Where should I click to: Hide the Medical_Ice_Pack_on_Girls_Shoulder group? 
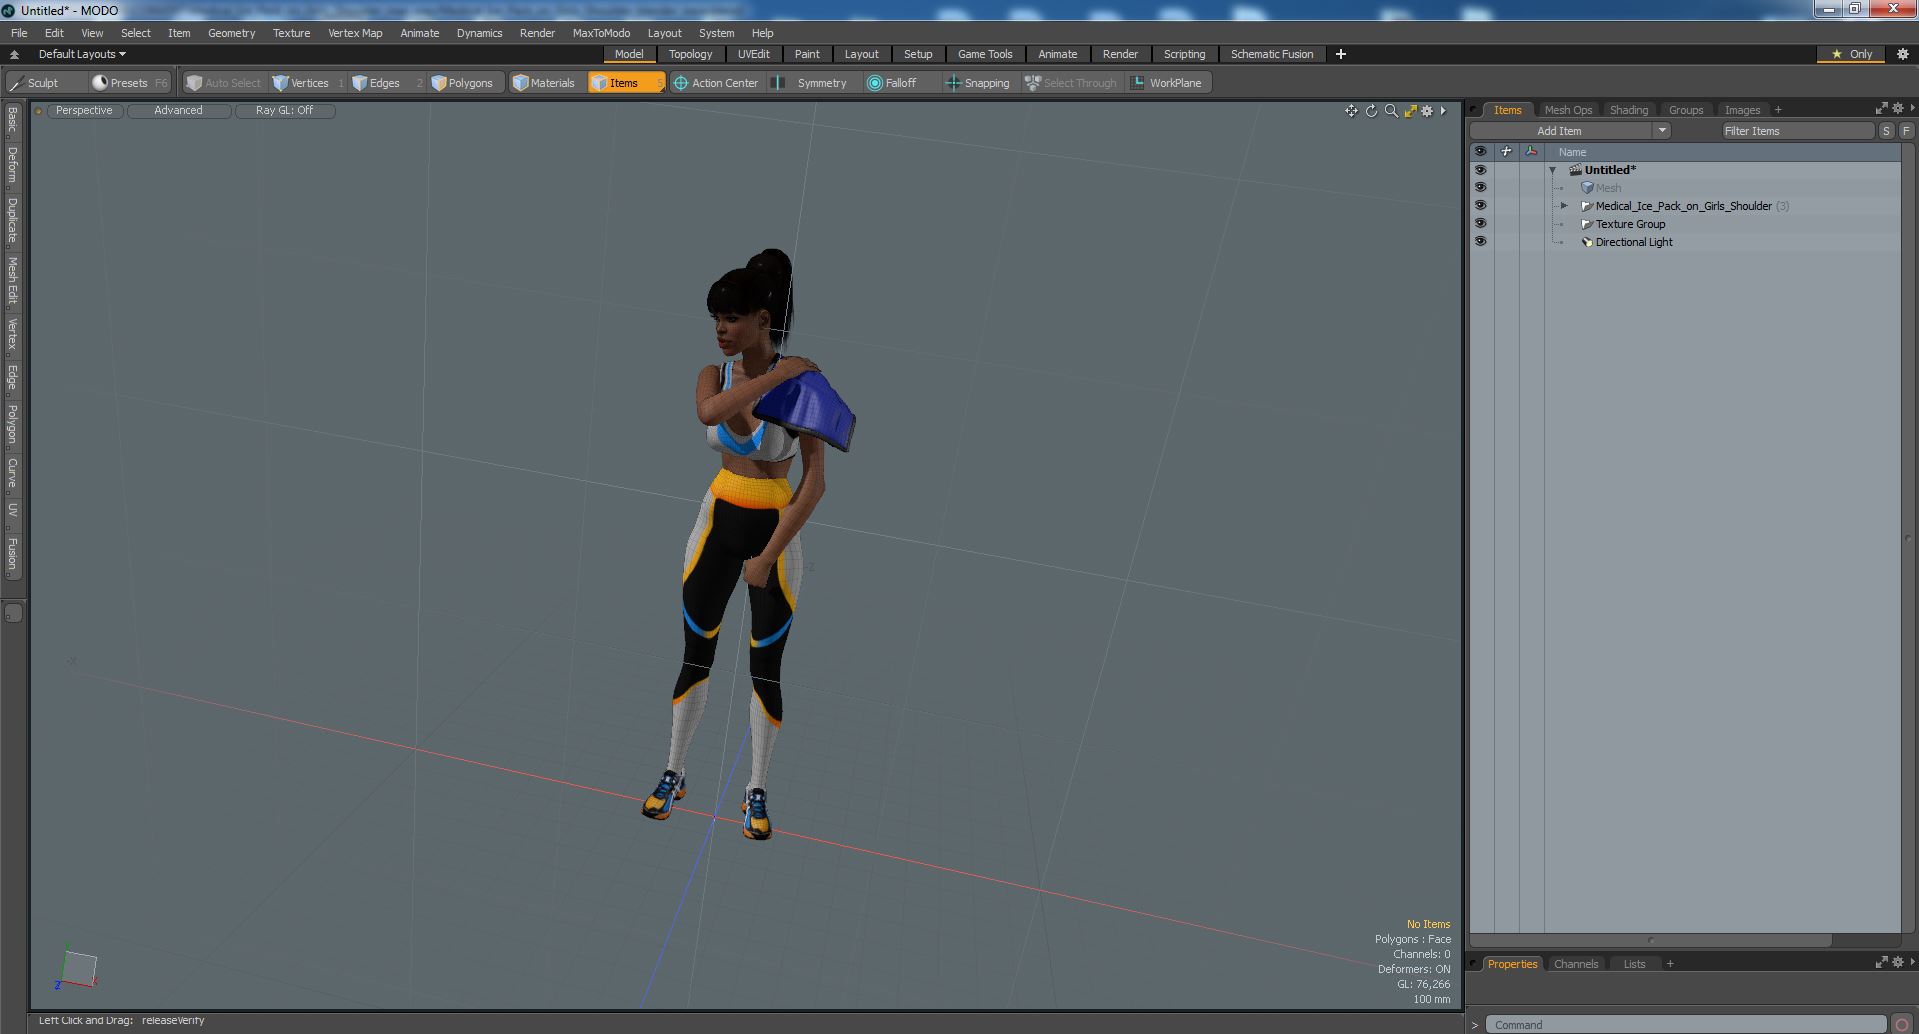click(x=1480, y=206)
